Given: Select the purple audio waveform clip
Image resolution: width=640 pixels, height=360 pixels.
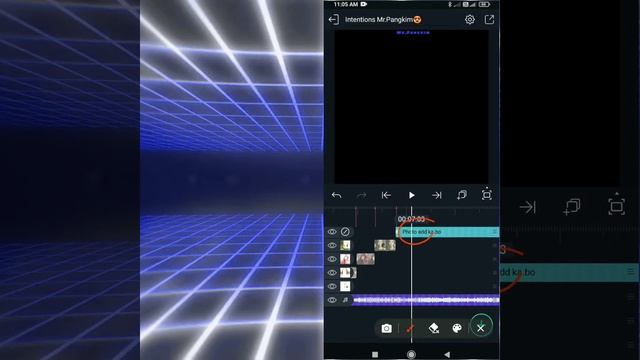Looking at the screenshot, I should click(x=426, y=300).
